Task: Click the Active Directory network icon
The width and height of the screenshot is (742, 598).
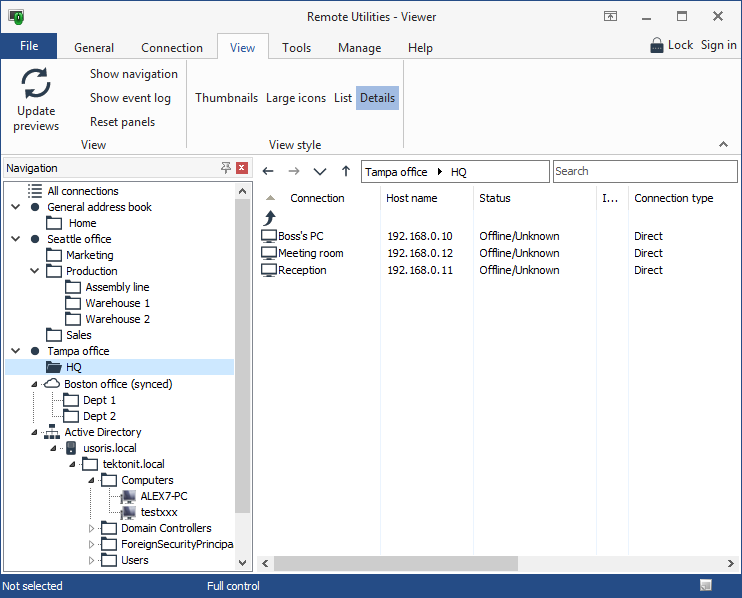Action: [52, 432]
